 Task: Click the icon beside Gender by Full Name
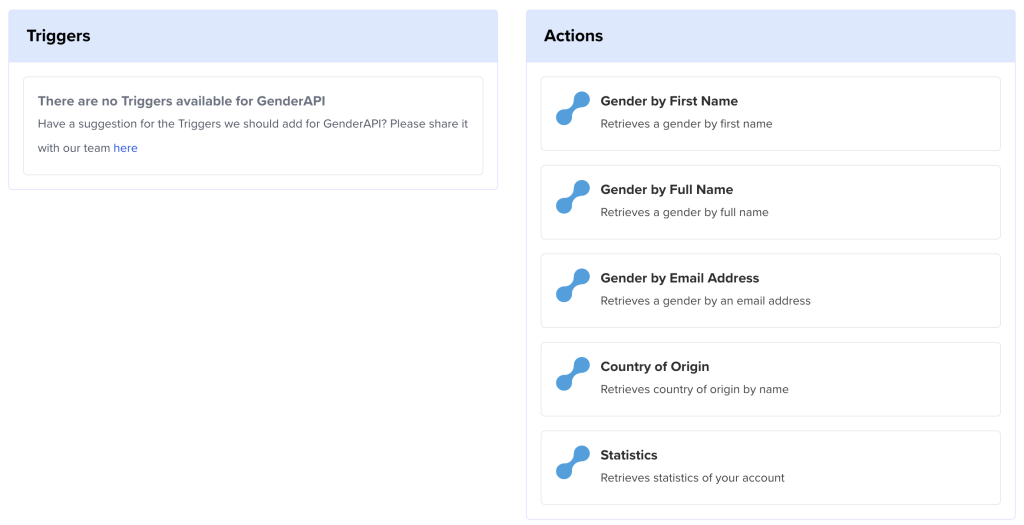[573, 197]
